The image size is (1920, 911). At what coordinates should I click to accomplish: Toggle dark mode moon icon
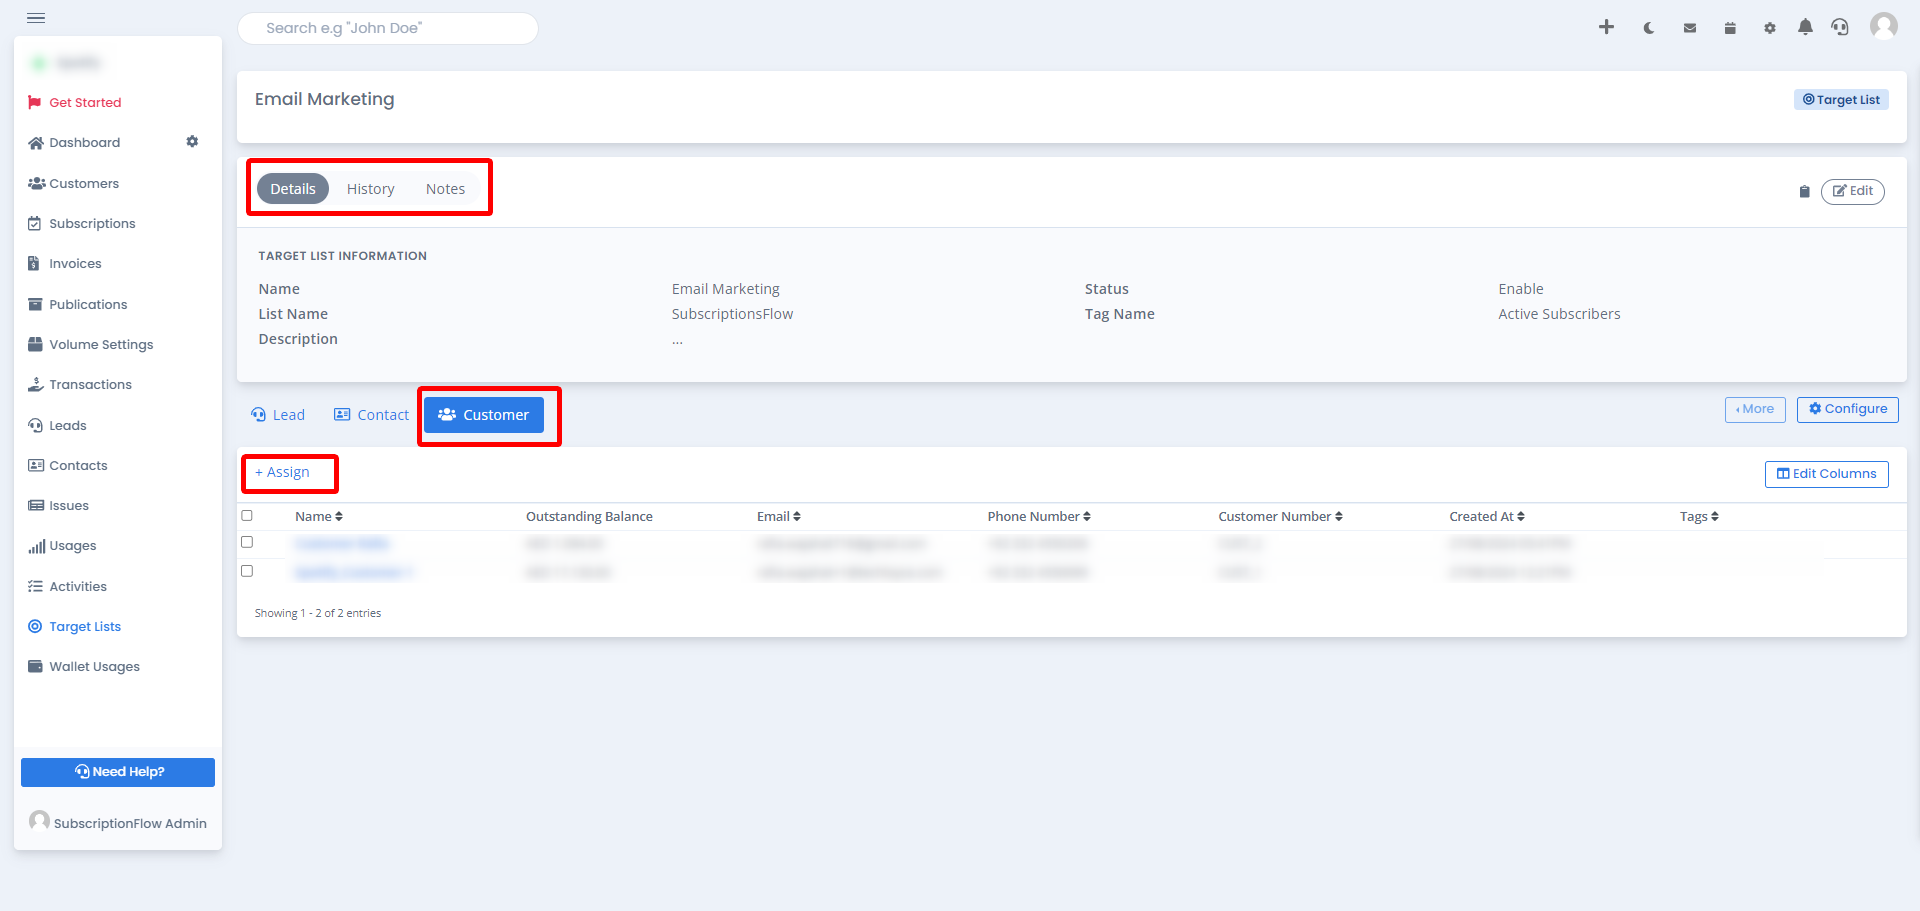tap(1648, 28)
